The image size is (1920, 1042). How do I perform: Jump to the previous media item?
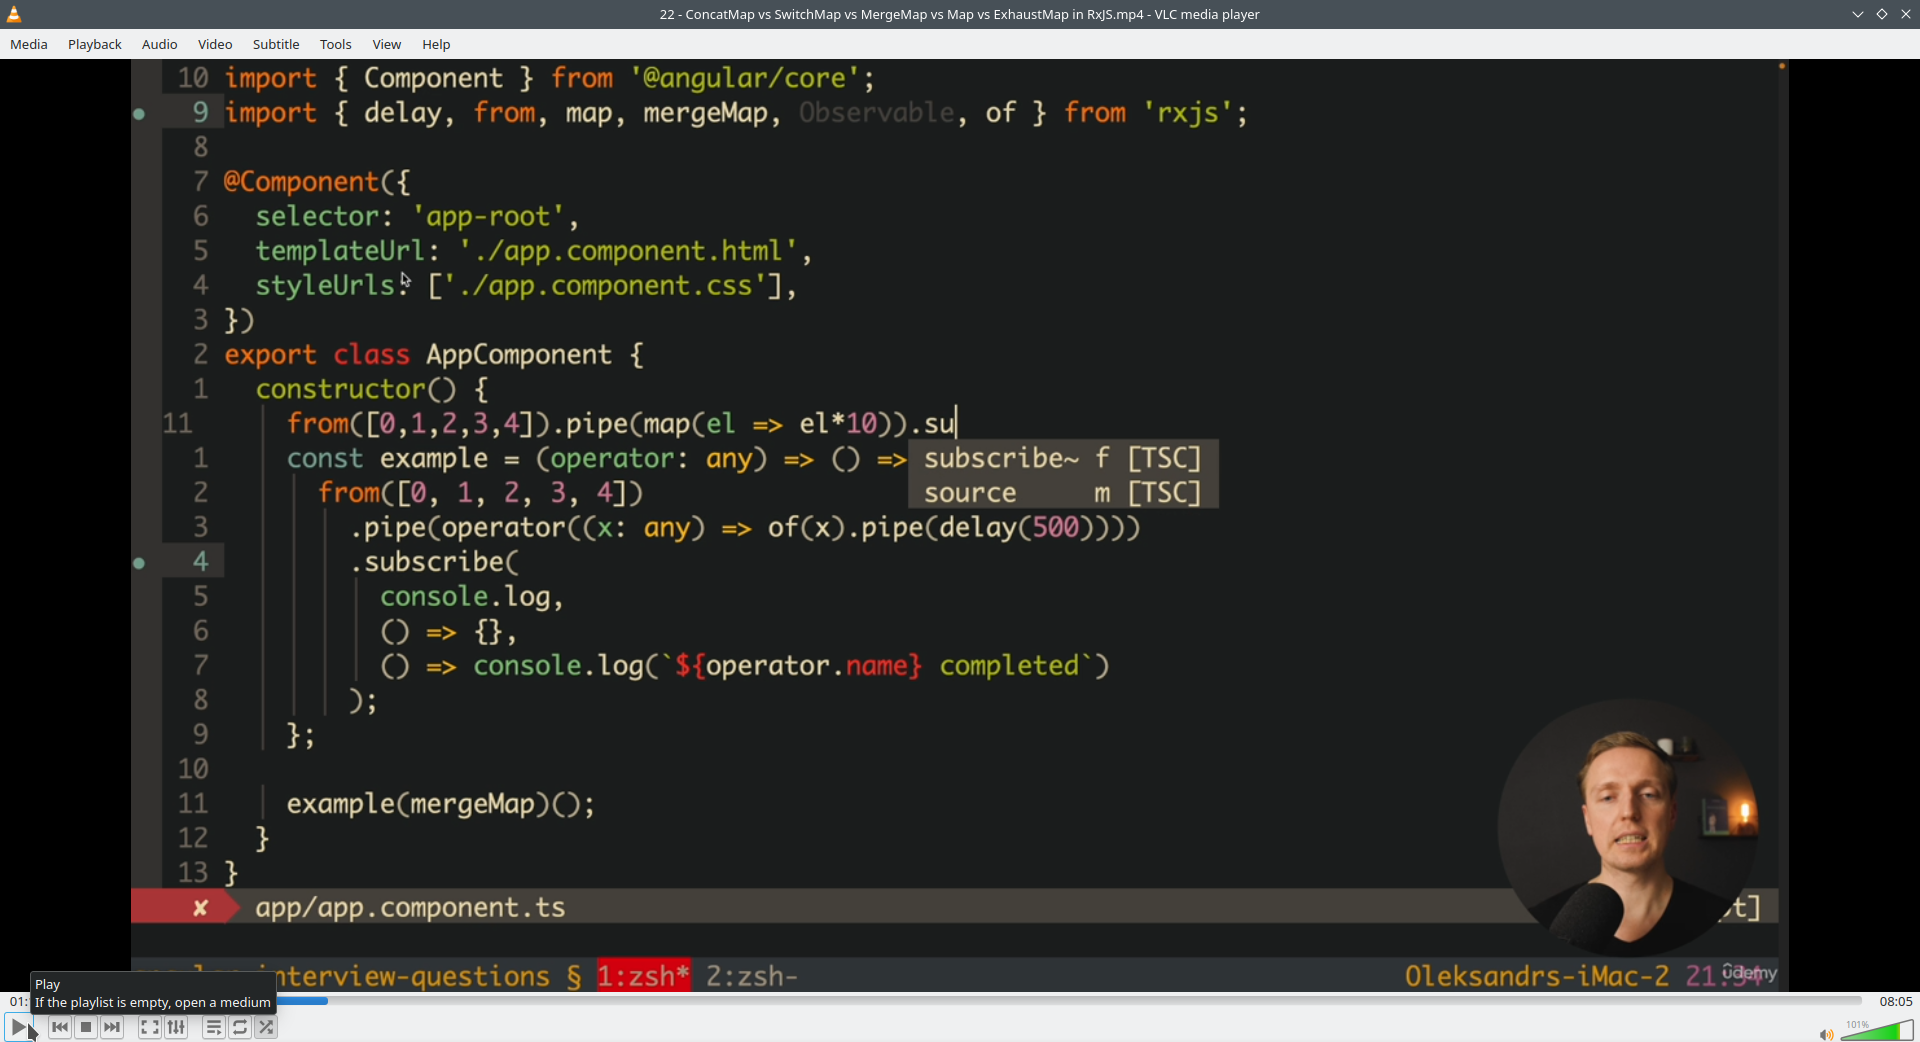[x=60, y=1027]
